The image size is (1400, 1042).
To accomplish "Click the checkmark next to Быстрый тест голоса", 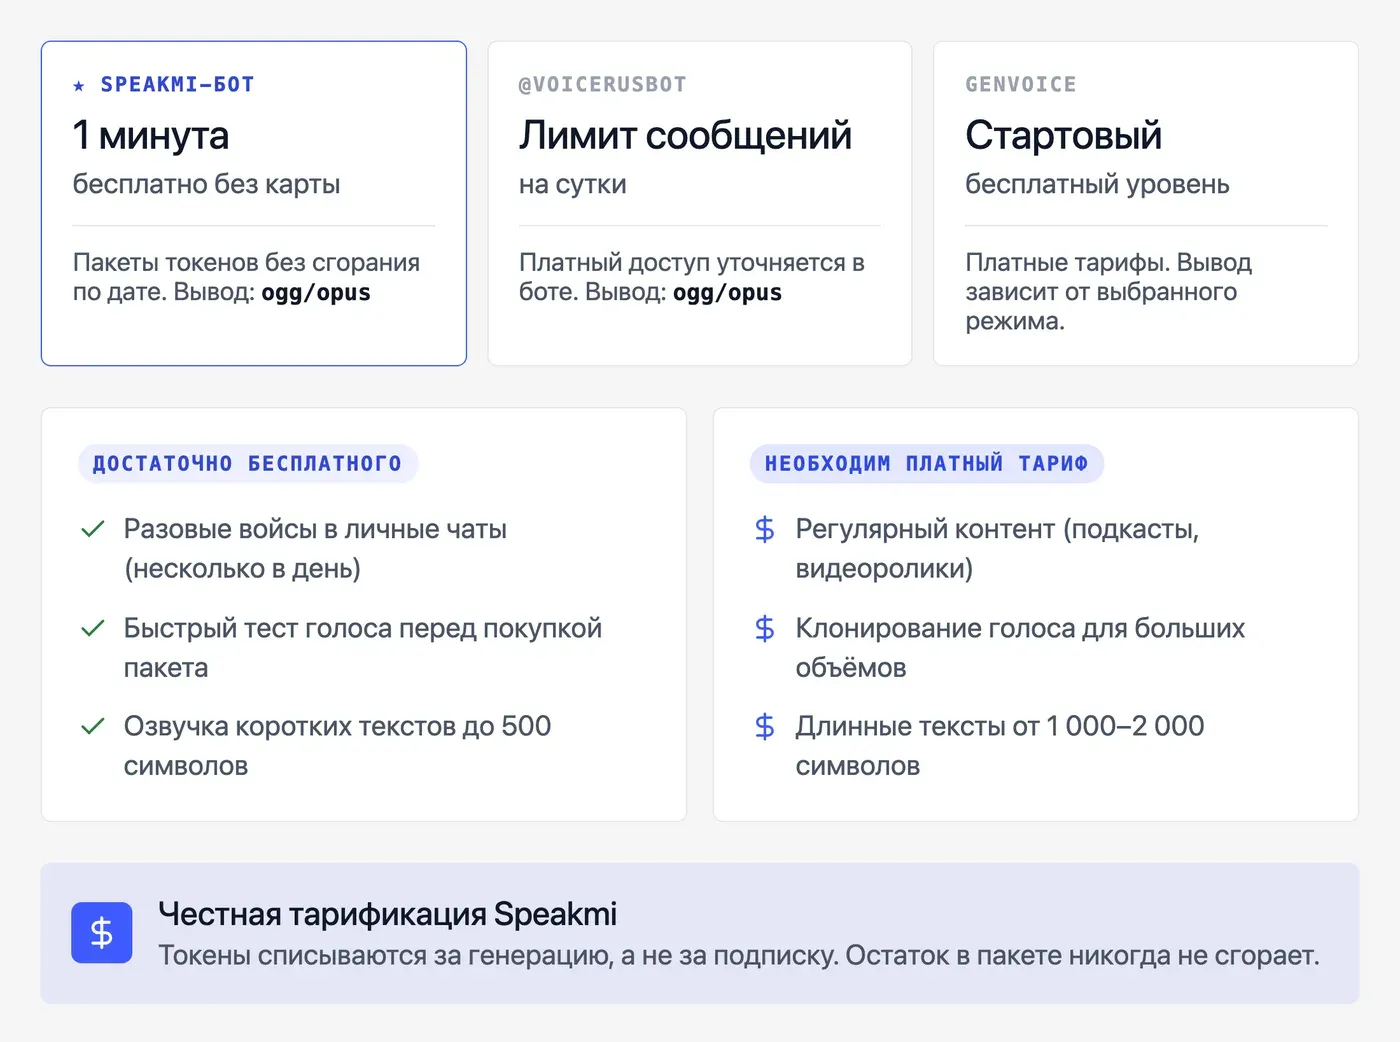I will click(93, 628).
